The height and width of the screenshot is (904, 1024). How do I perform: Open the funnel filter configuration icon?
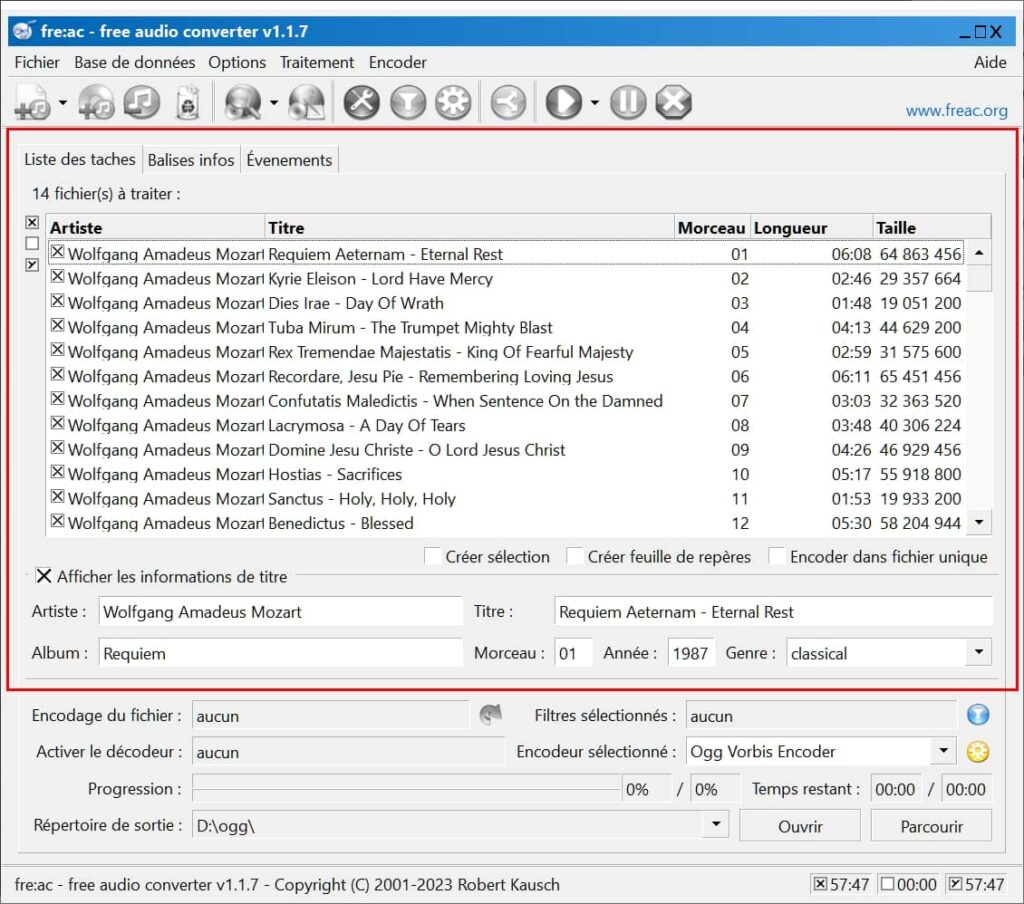pos(408,103)
